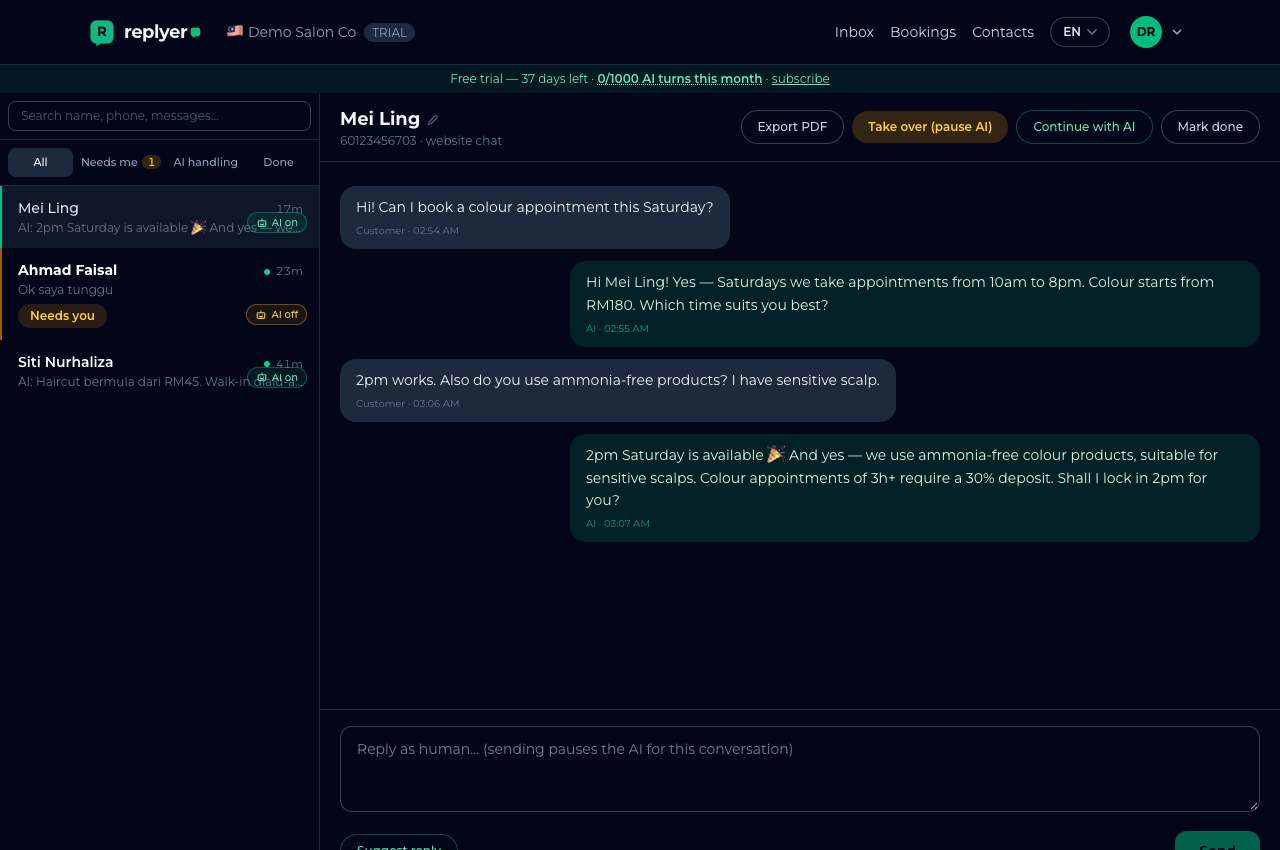Click 'Free trial — 37 days left' text
The image size is (1280, 850).
pos(519,79)
